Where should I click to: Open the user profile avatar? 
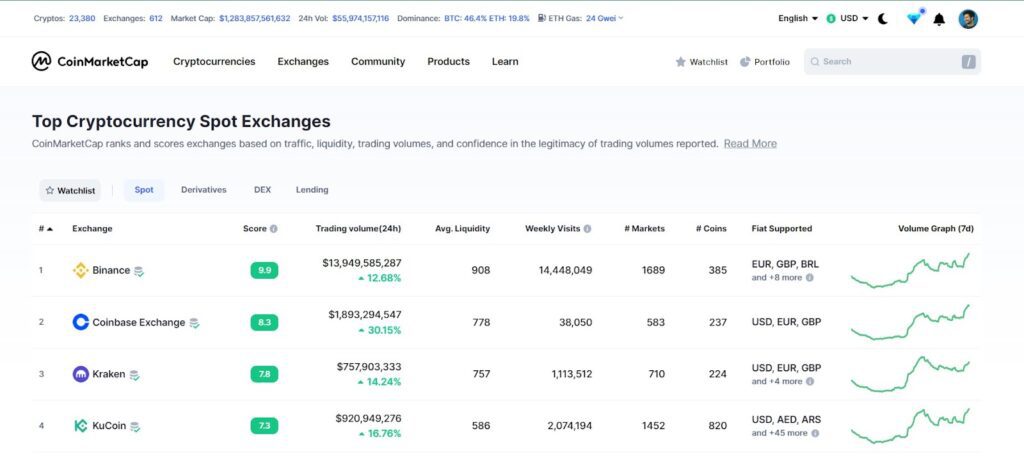point(968,18)
